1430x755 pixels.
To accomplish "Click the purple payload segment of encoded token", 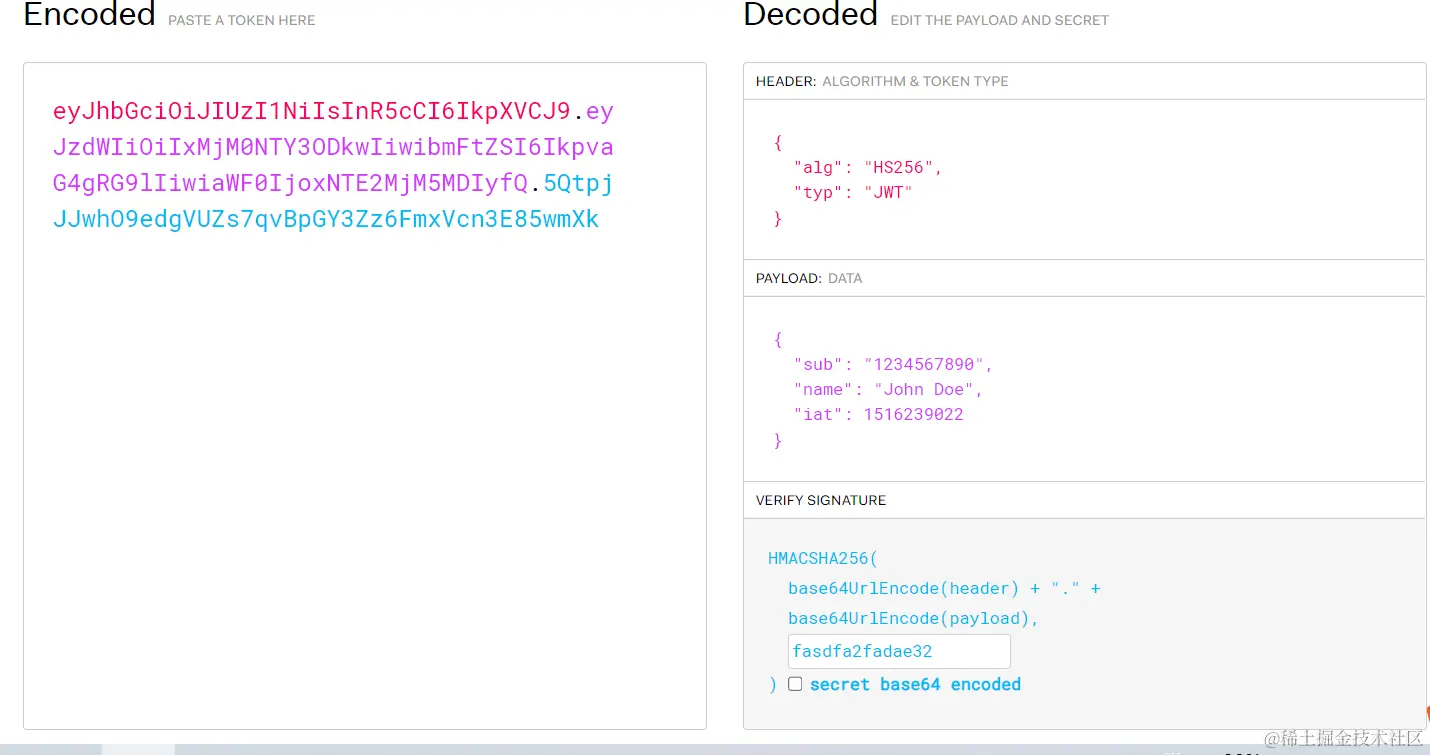I will point(332,148).
